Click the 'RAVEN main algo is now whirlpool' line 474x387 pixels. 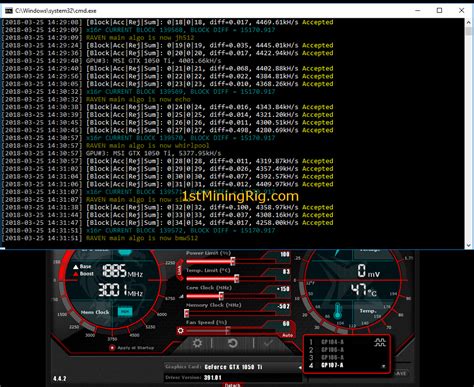(148, 146)
